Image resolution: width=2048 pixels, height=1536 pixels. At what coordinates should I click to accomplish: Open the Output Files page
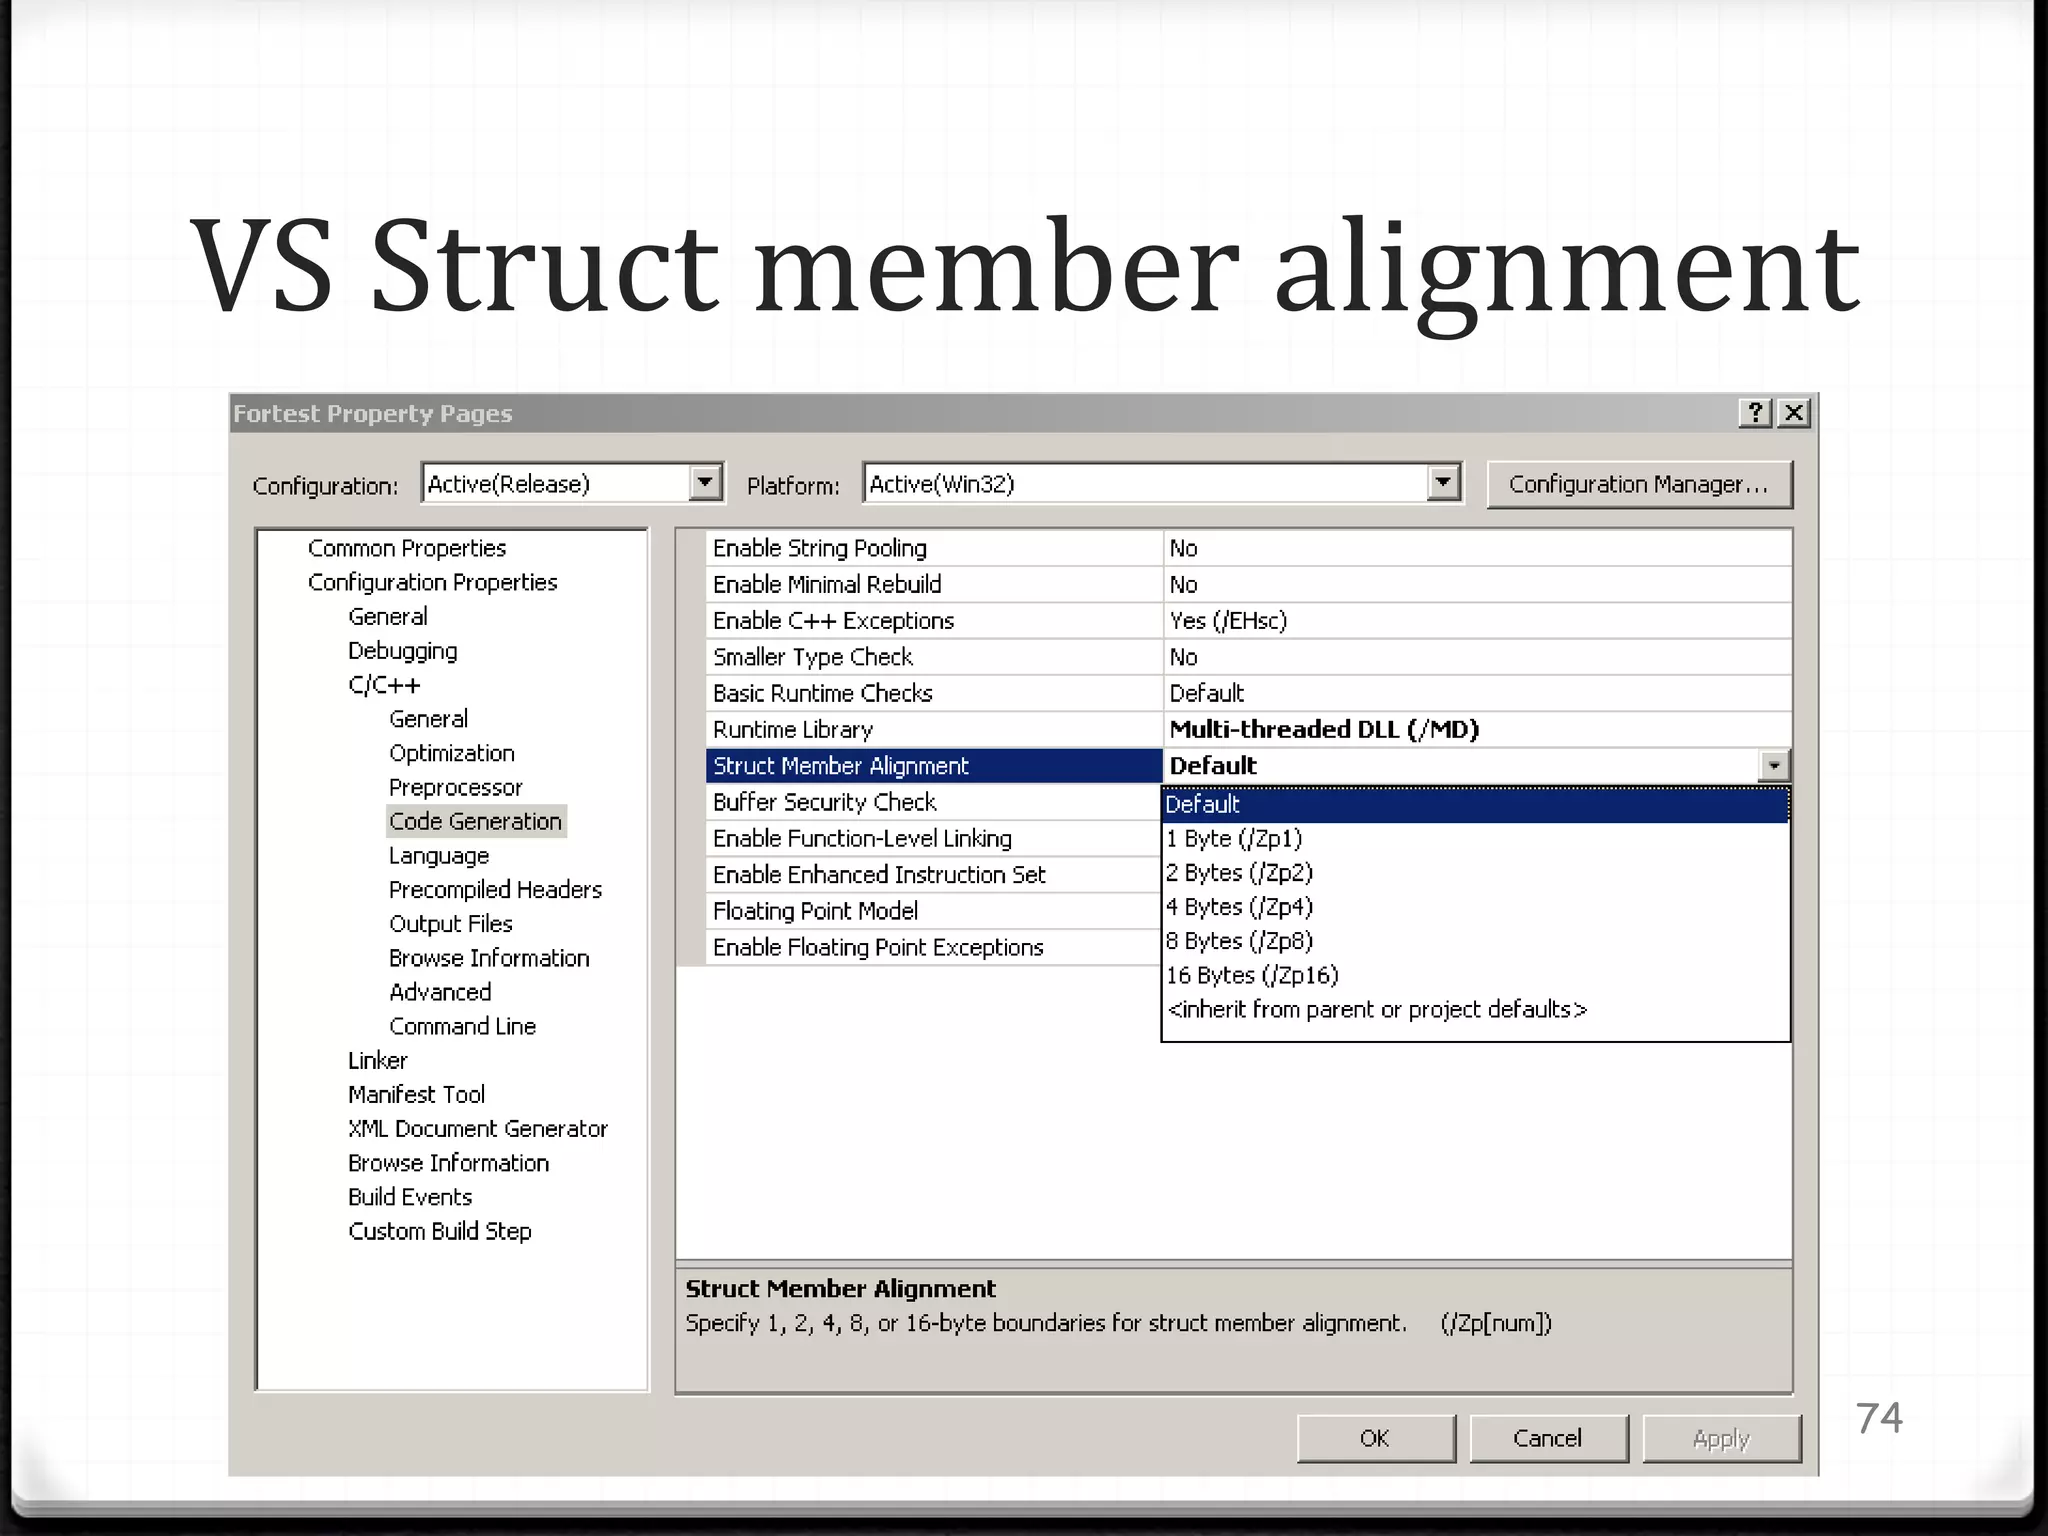point(450,924)
